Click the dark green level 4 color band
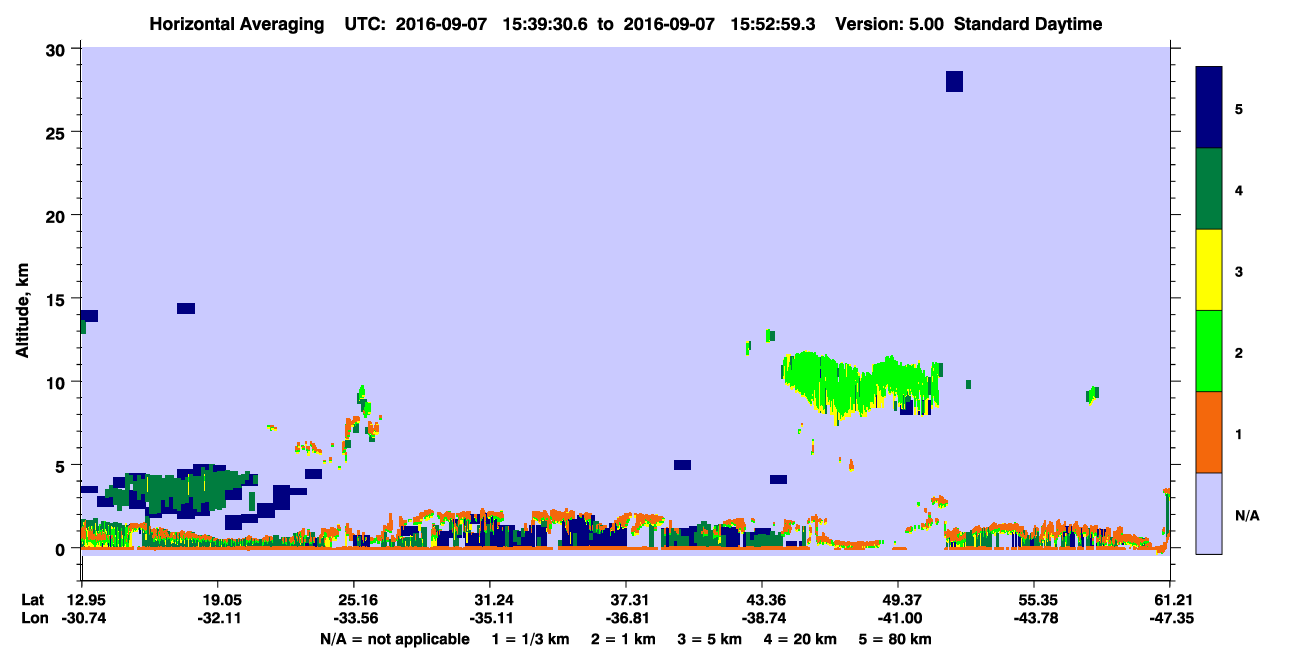This screenshot has width=1300, height=667. coord(1209,189)
